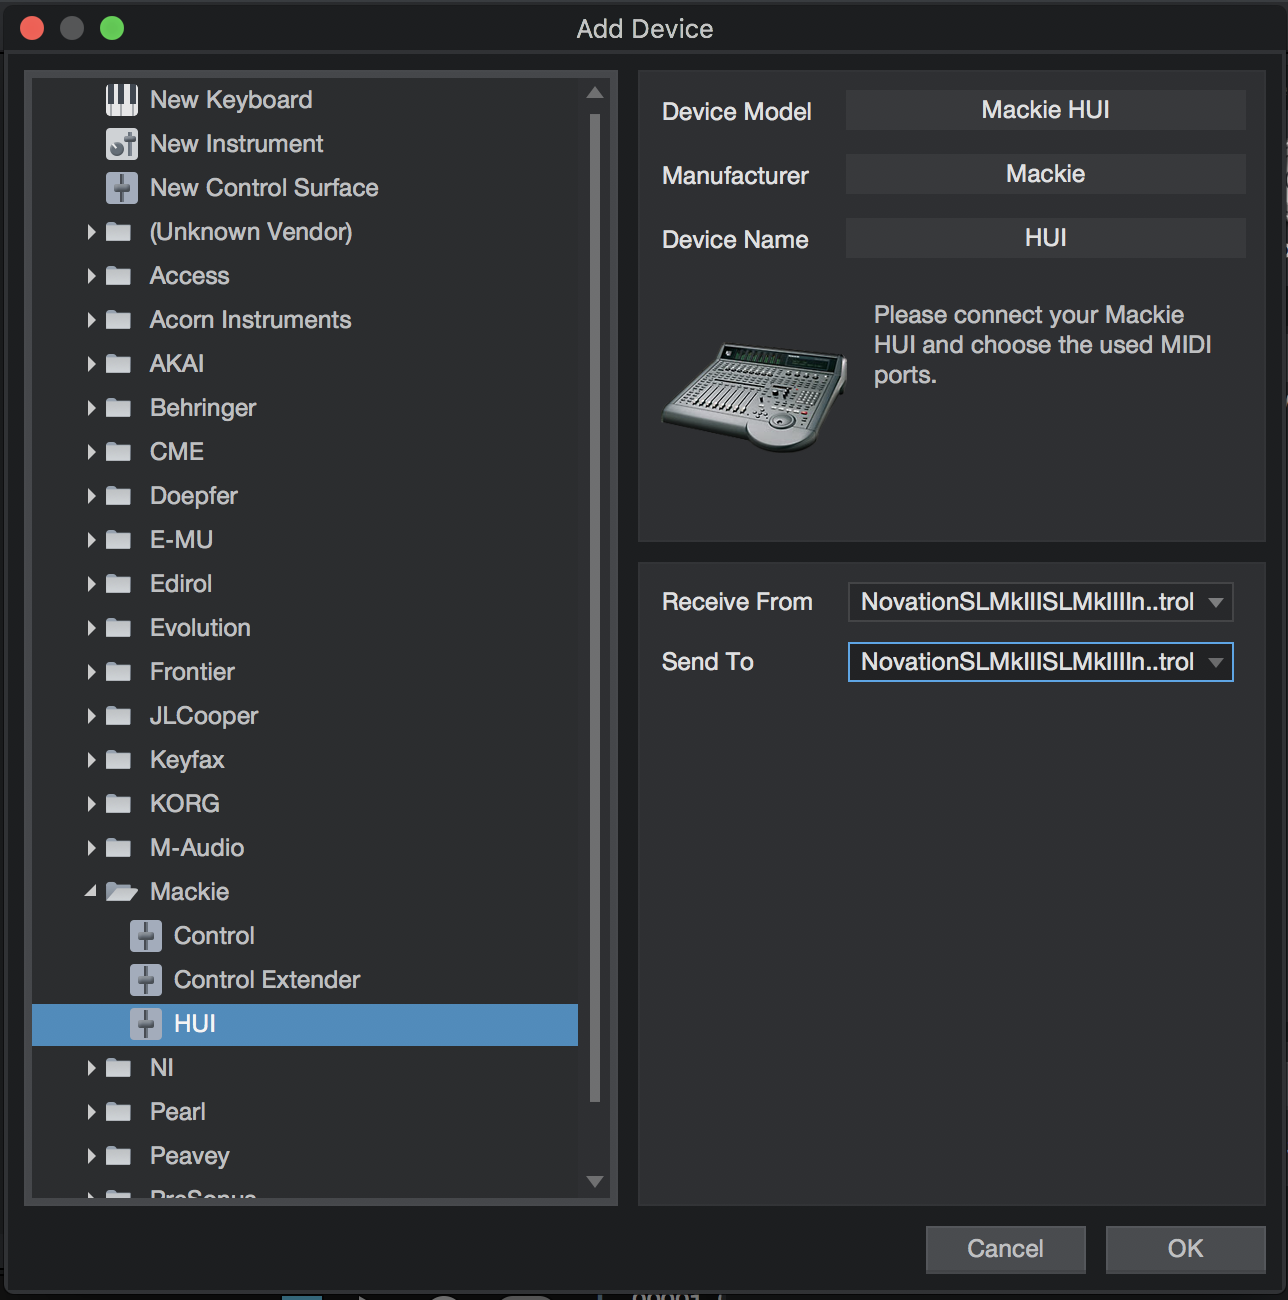
Task: Click the NI folder icon
Action: point(119,1068)
